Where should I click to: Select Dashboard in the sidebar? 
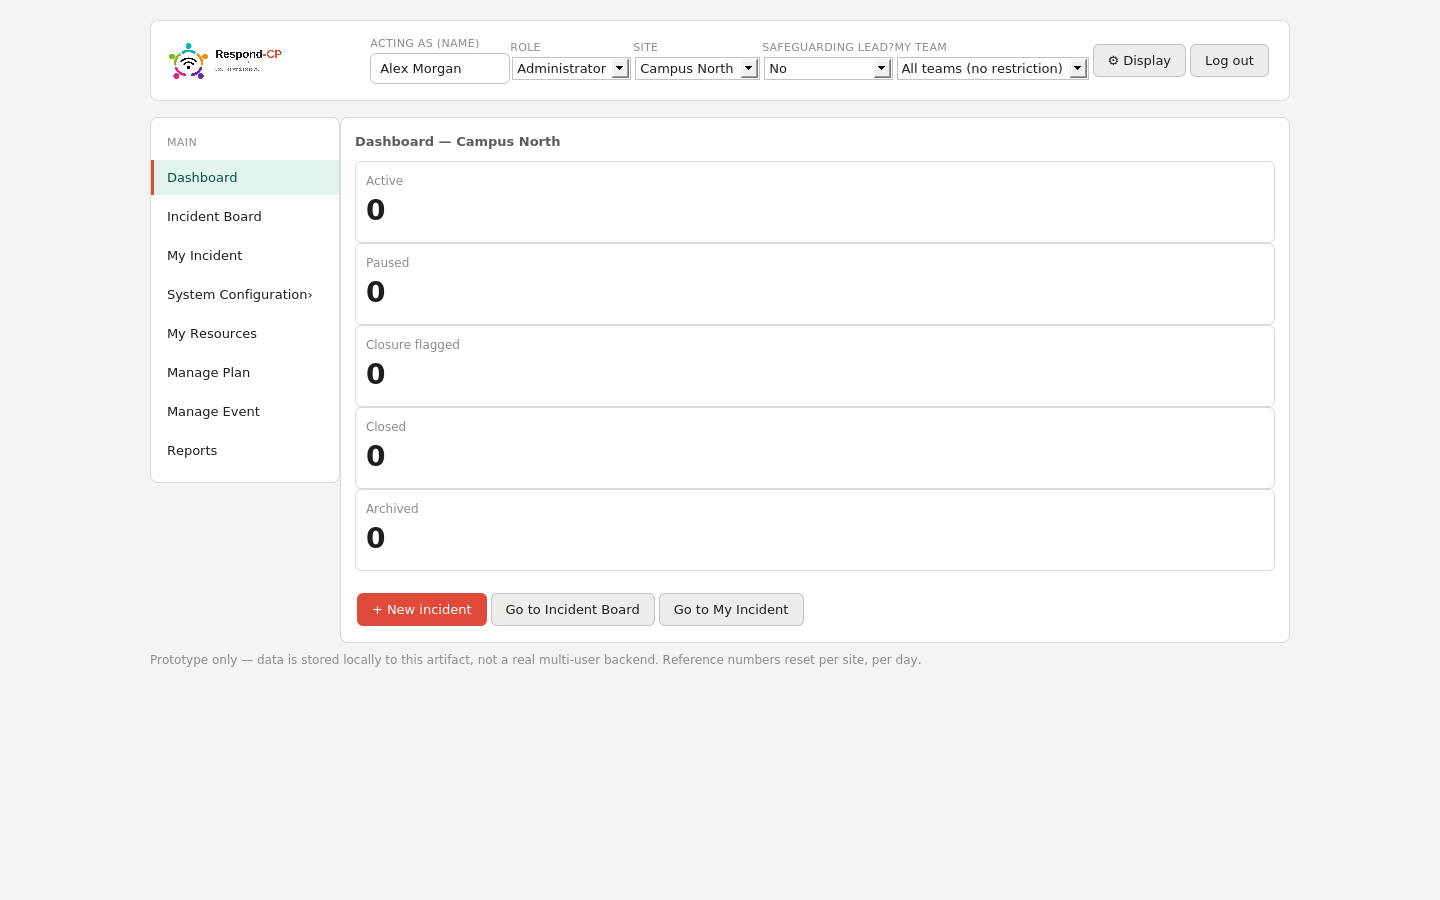(x=245, y=177)
